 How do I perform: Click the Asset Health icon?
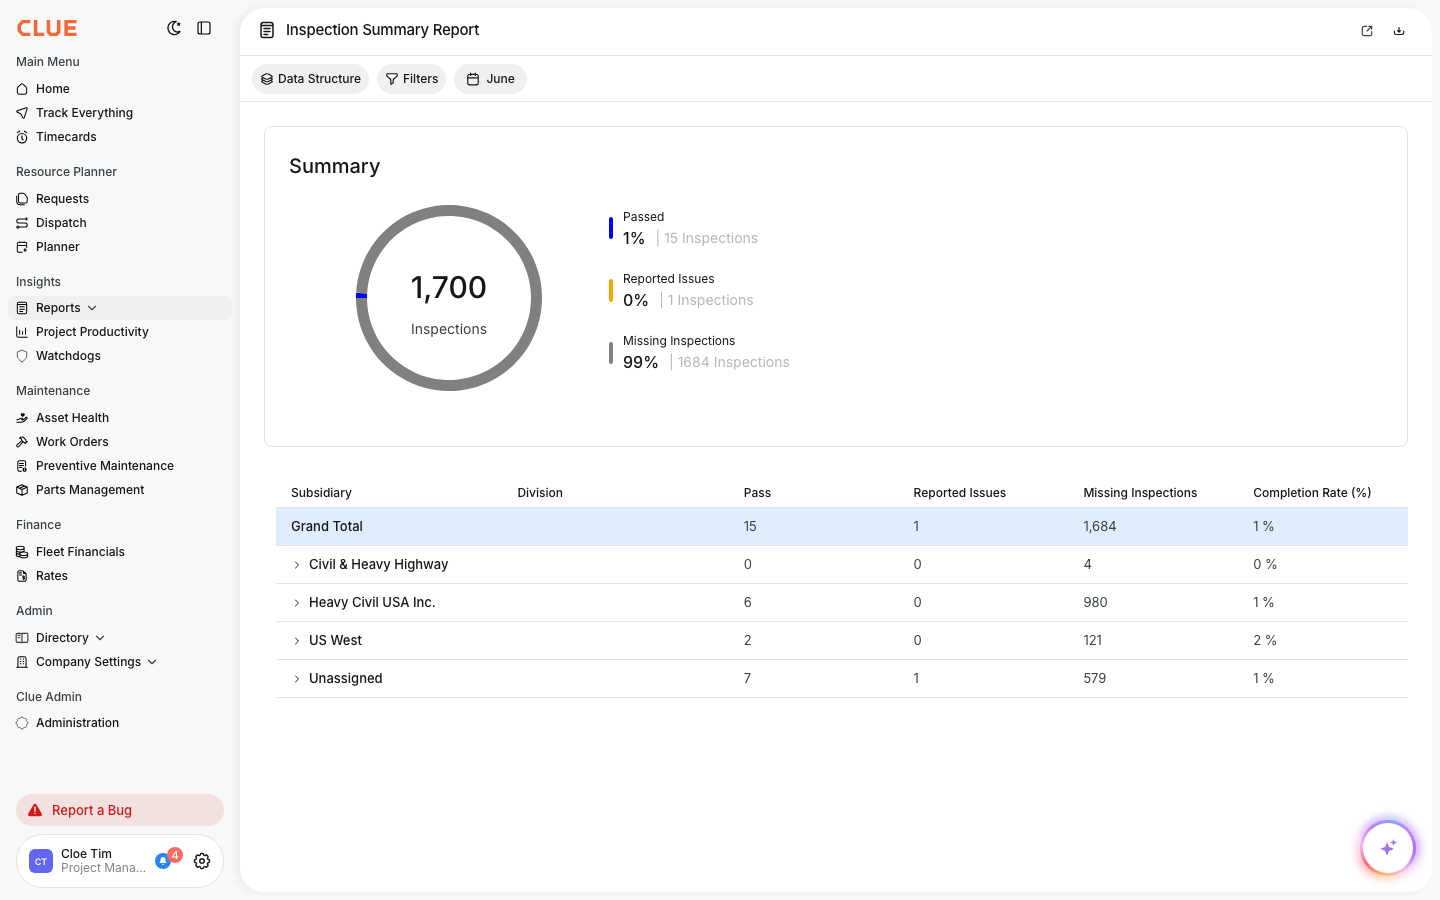point(22,418)
